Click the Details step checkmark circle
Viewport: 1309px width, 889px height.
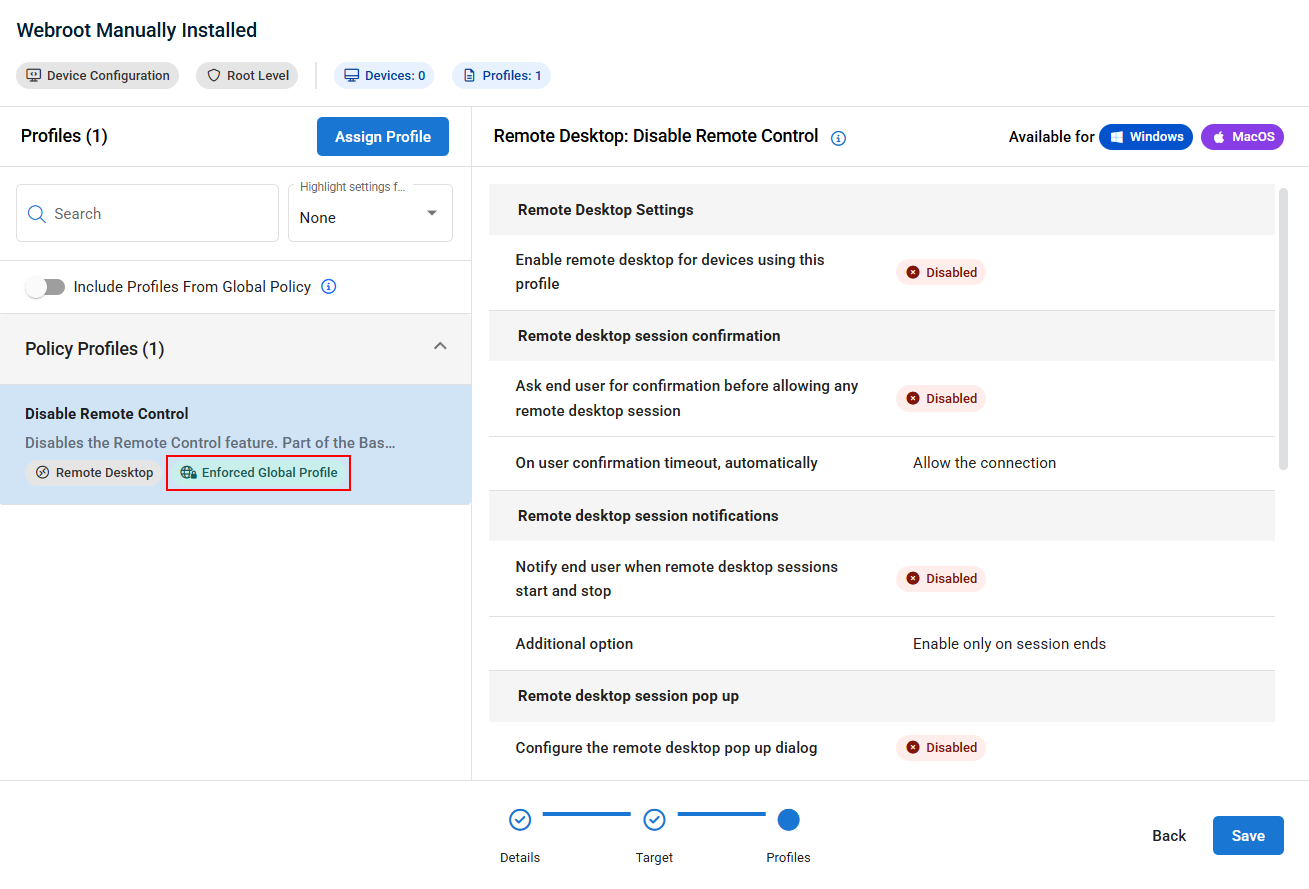click(x=520, y=820)
